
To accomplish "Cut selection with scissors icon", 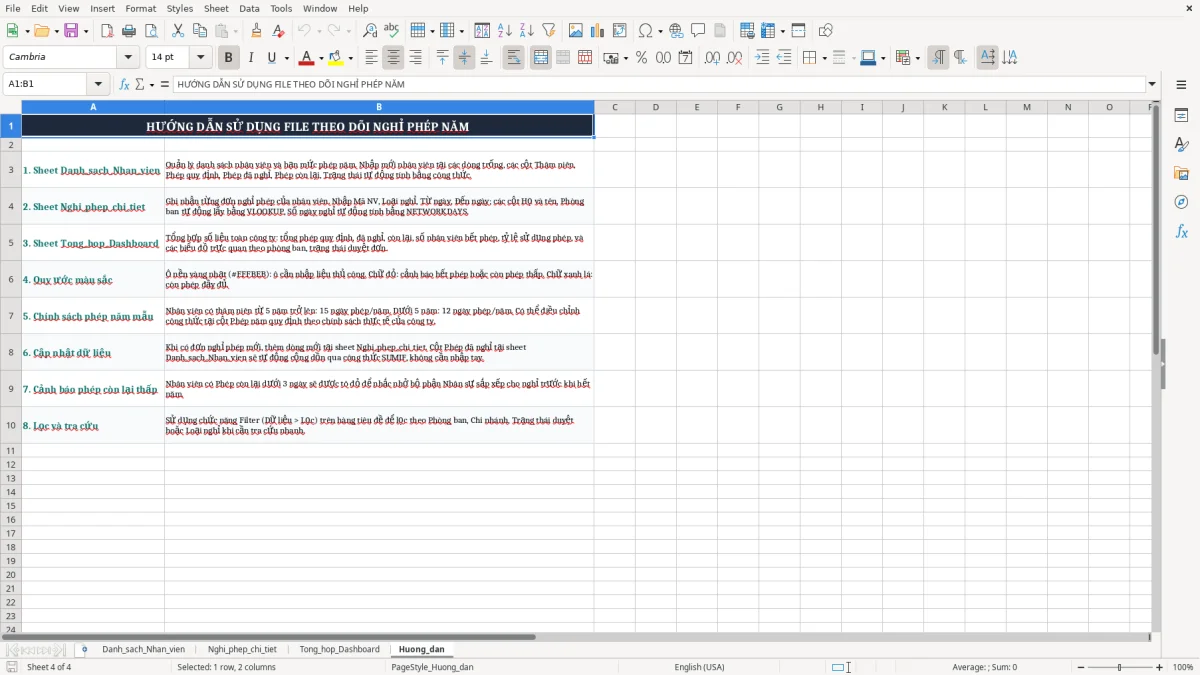I will 178,31.
